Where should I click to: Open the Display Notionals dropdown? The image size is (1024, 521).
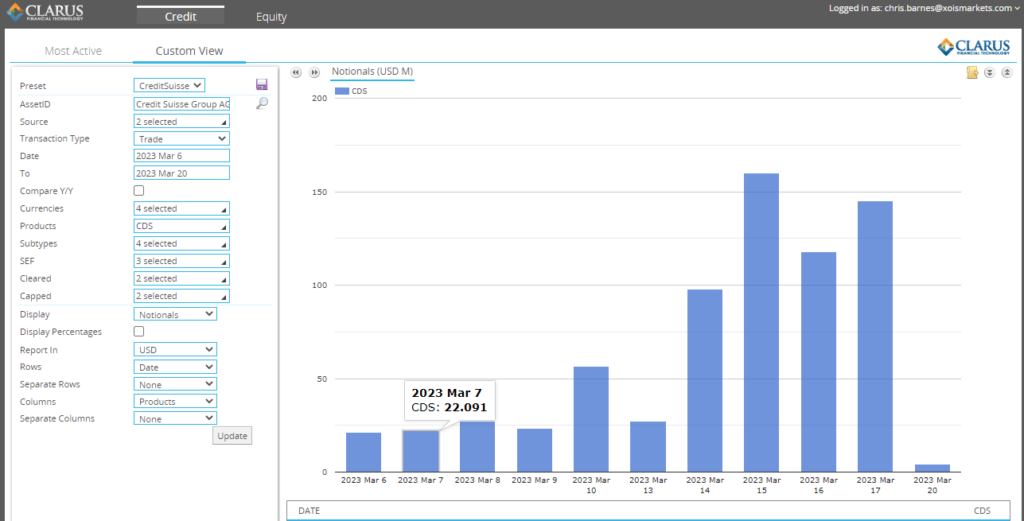(x=175, y=314)
